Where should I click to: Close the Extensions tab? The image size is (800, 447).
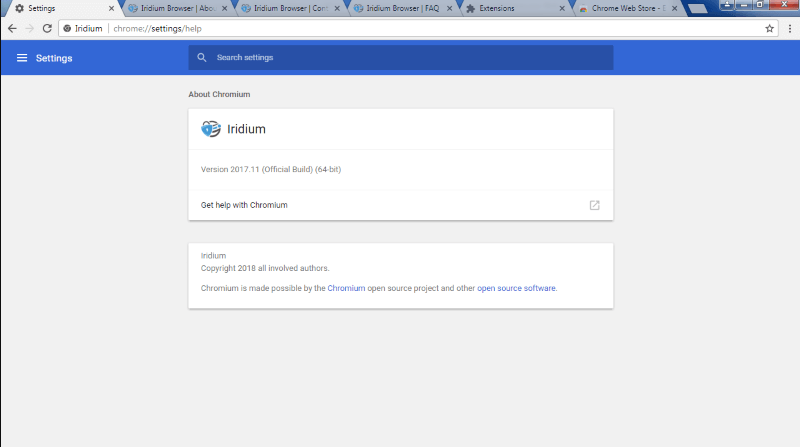[x=562, y=8]
